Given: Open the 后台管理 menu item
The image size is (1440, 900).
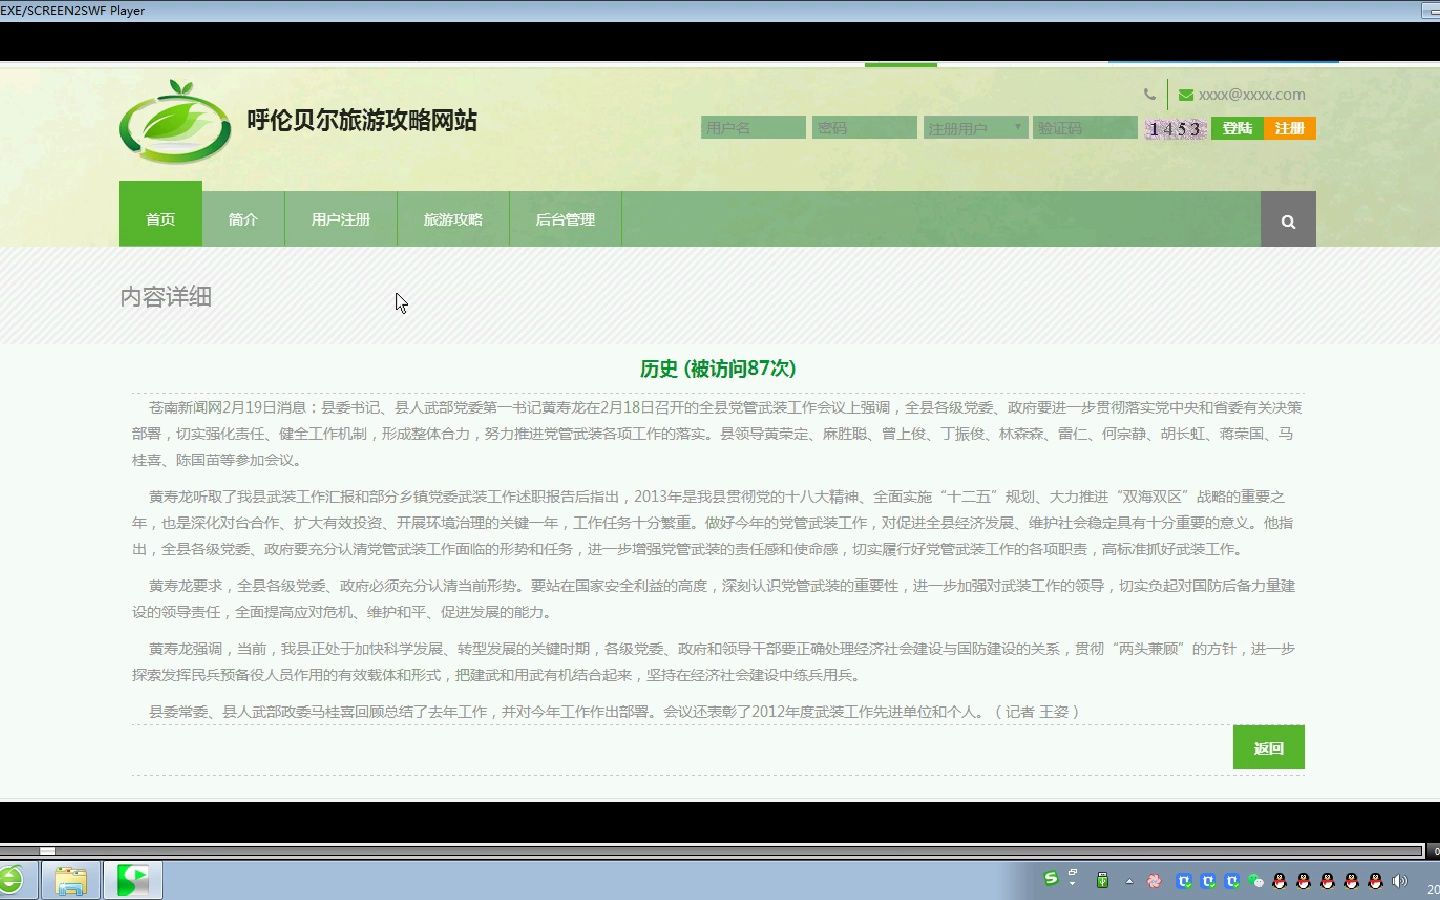Looking at the screenshot, I should (x=565, y=219).
